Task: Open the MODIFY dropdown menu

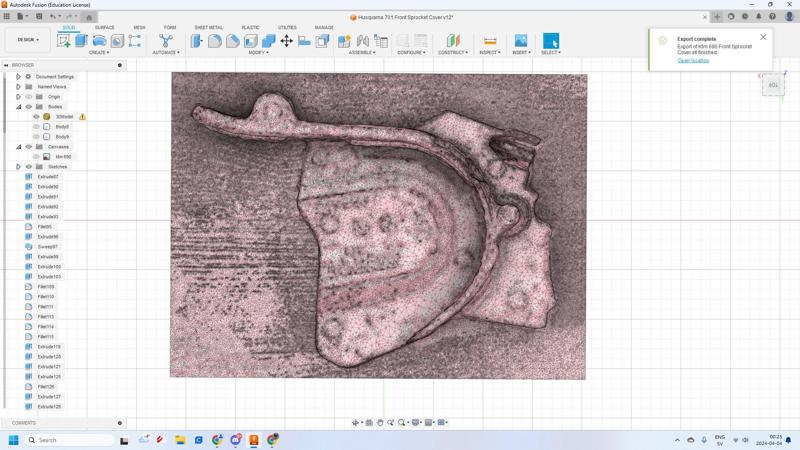Action: click(258, 53)
